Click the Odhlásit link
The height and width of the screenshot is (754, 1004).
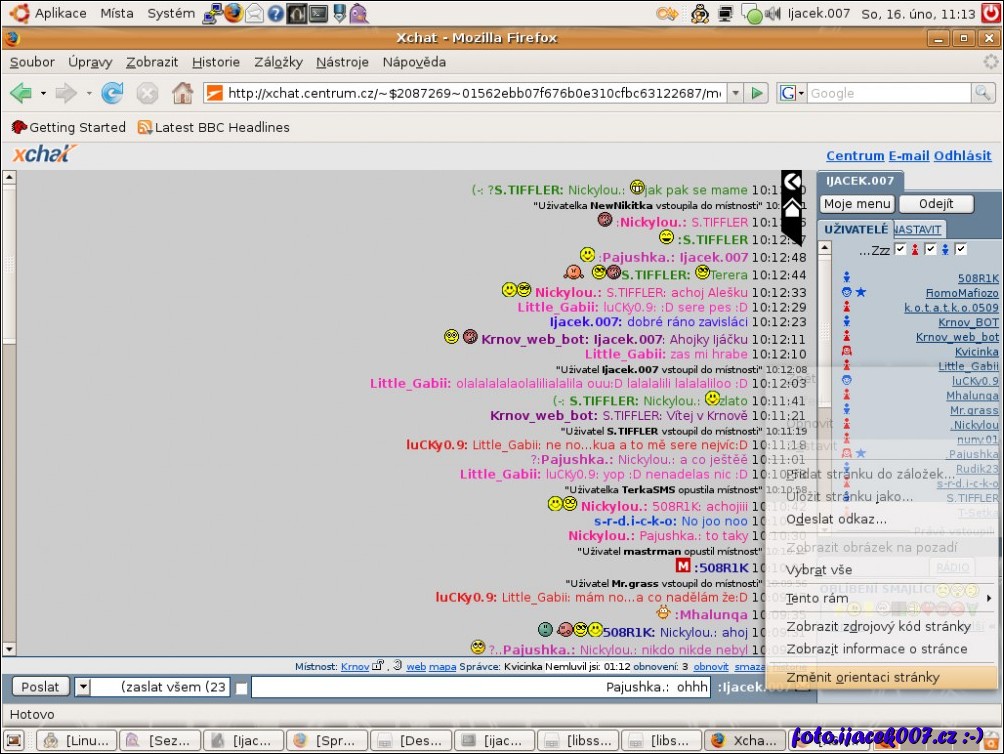[962, 156]
